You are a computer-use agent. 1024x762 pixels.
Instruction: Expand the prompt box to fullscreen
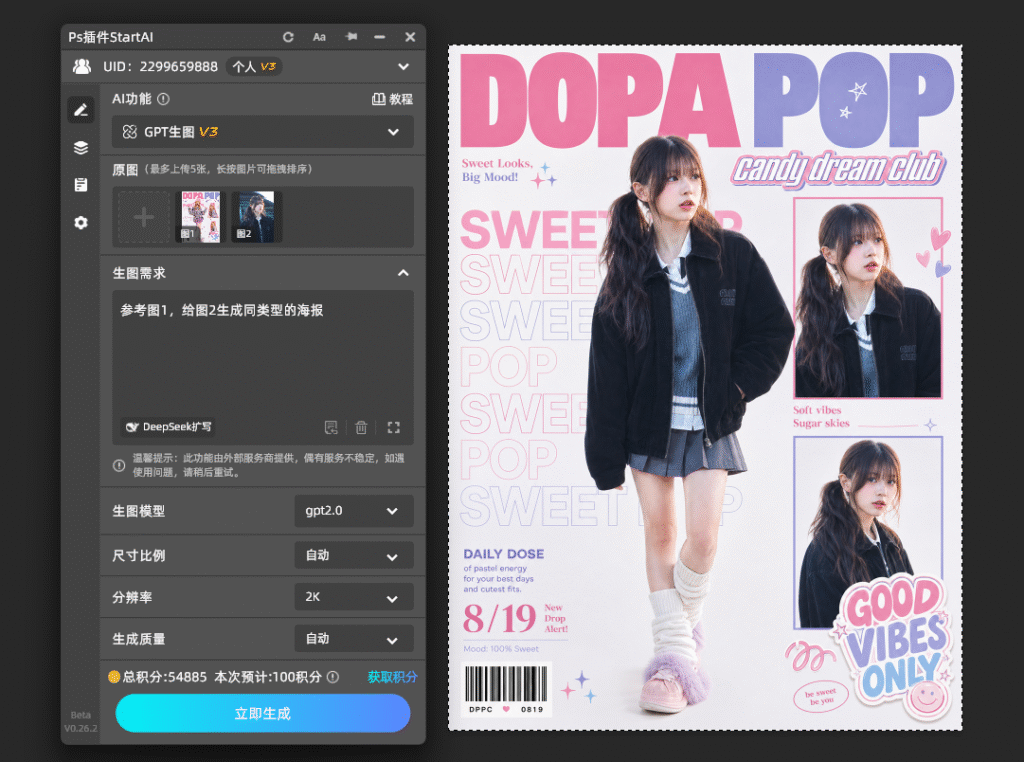click(393, 427)
